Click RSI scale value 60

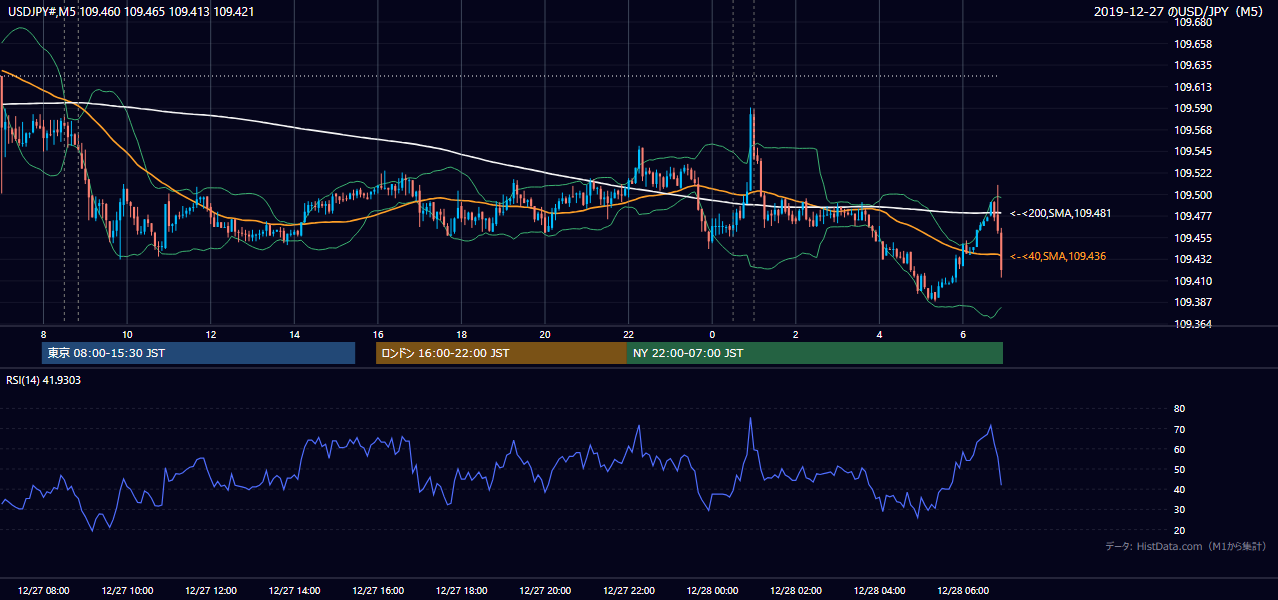click(x=1179, y=449)
